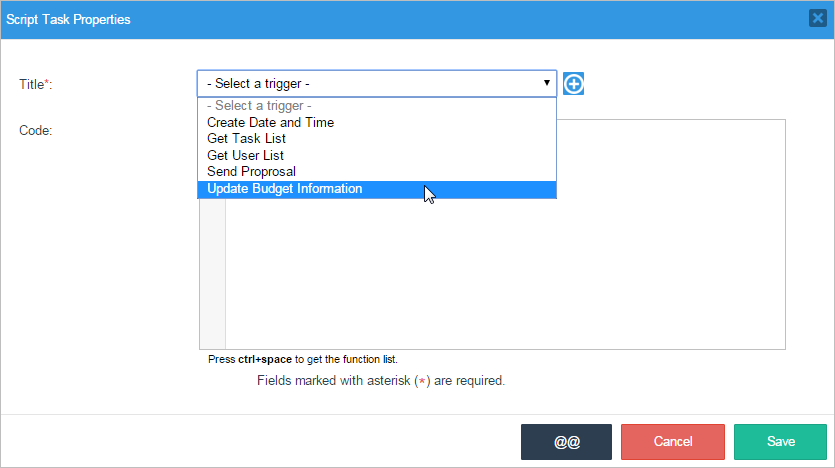The width and height of the screenshot is (835, 468).
Task: Click the 'Script Task Properties' title bar
Action: pyautogui.click(x=300, y=19)
